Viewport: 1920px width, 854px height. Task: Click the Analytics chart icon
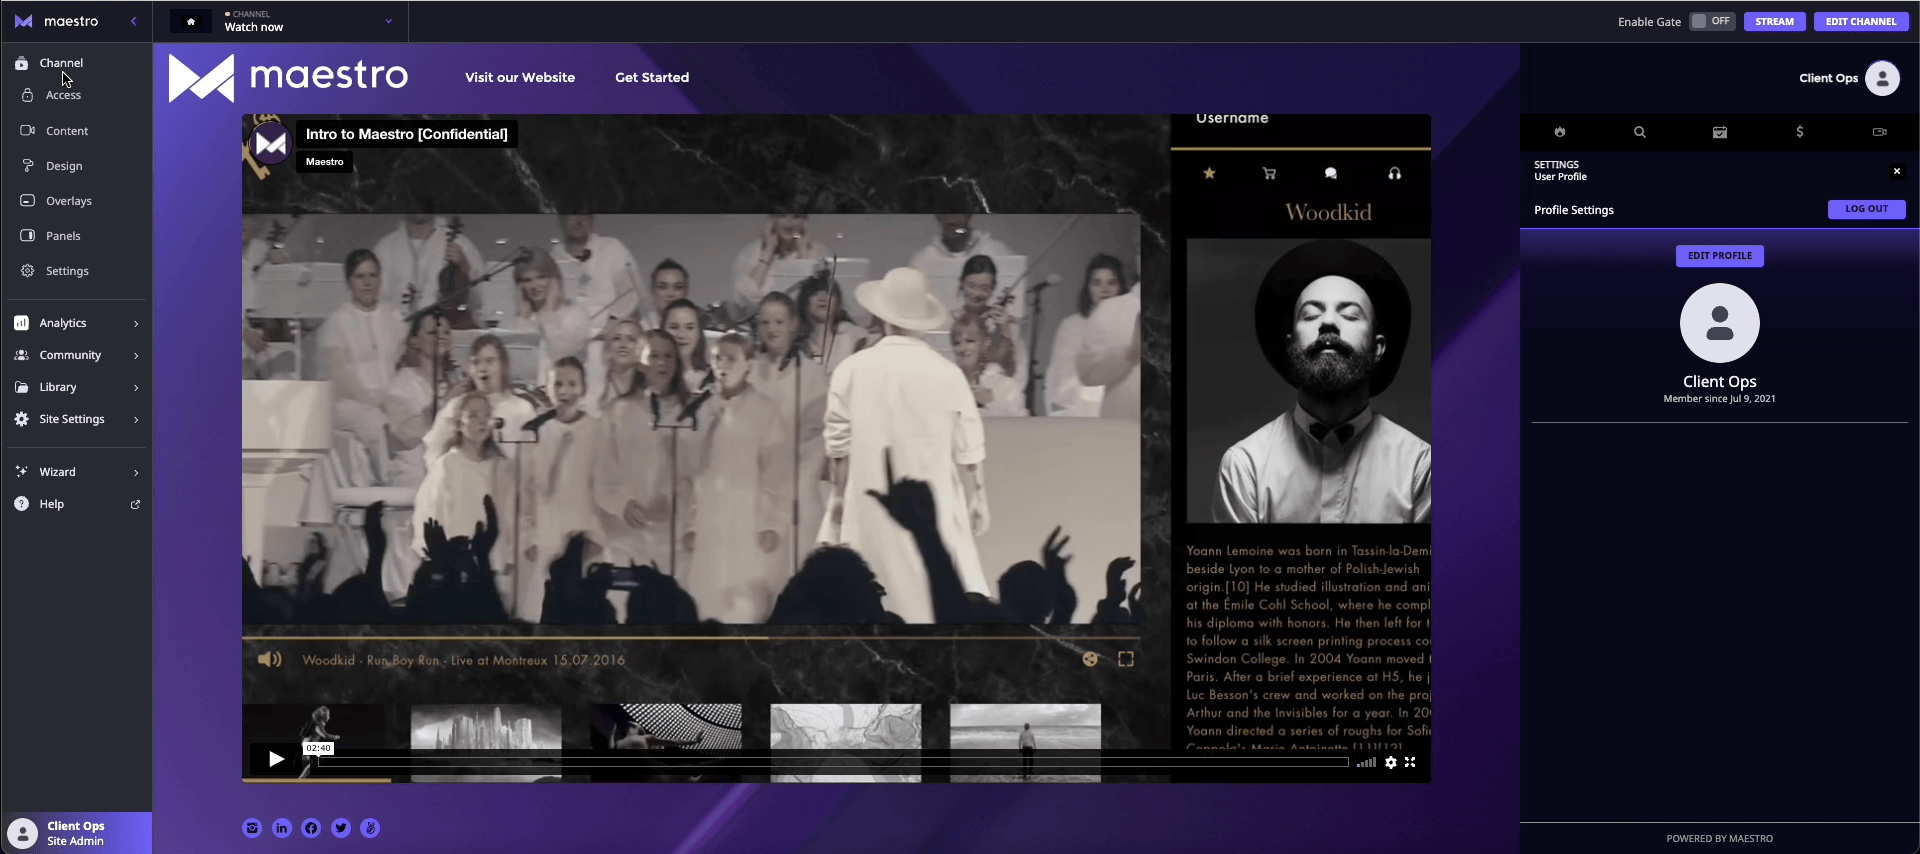tap(21, 323)
